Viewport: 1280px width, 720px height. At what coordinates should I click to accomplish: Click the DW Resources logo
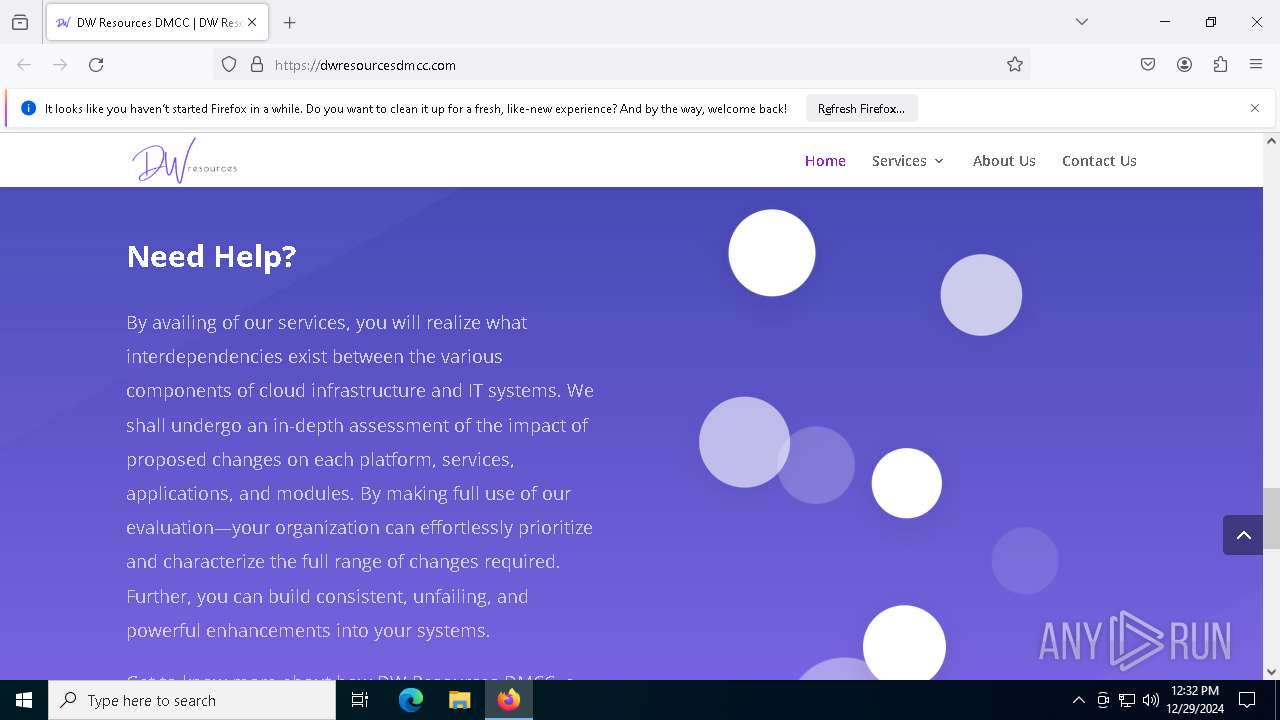(185, 160)
